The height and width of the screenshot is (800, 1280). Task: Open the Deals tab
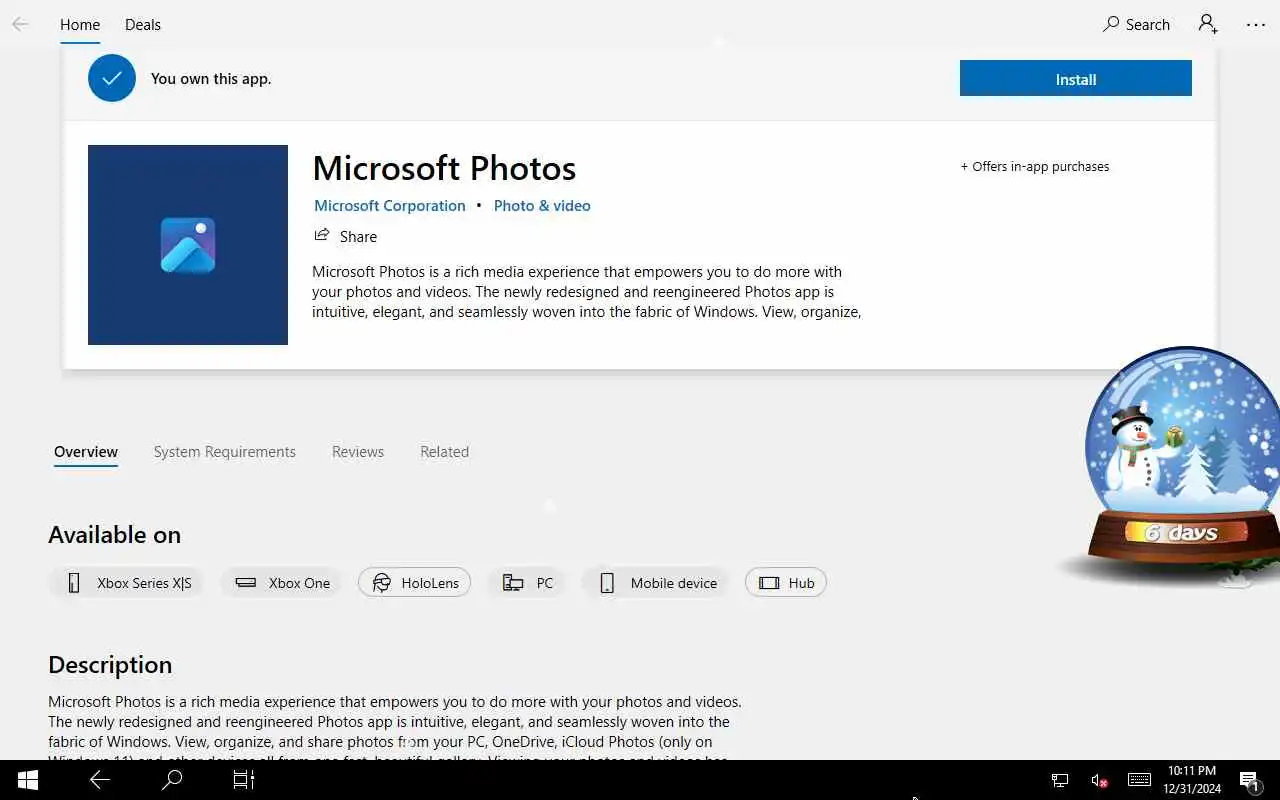coord(143,25)
